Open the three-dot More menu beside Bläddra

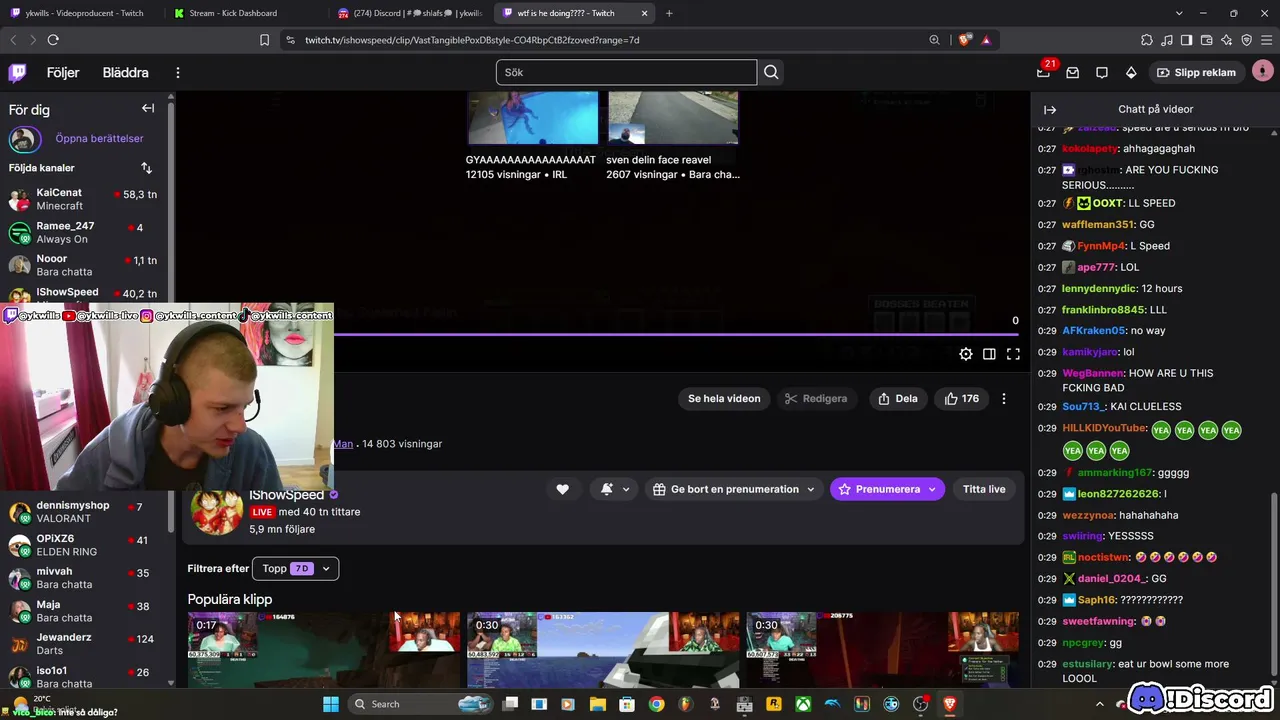[x=178, y=73]
